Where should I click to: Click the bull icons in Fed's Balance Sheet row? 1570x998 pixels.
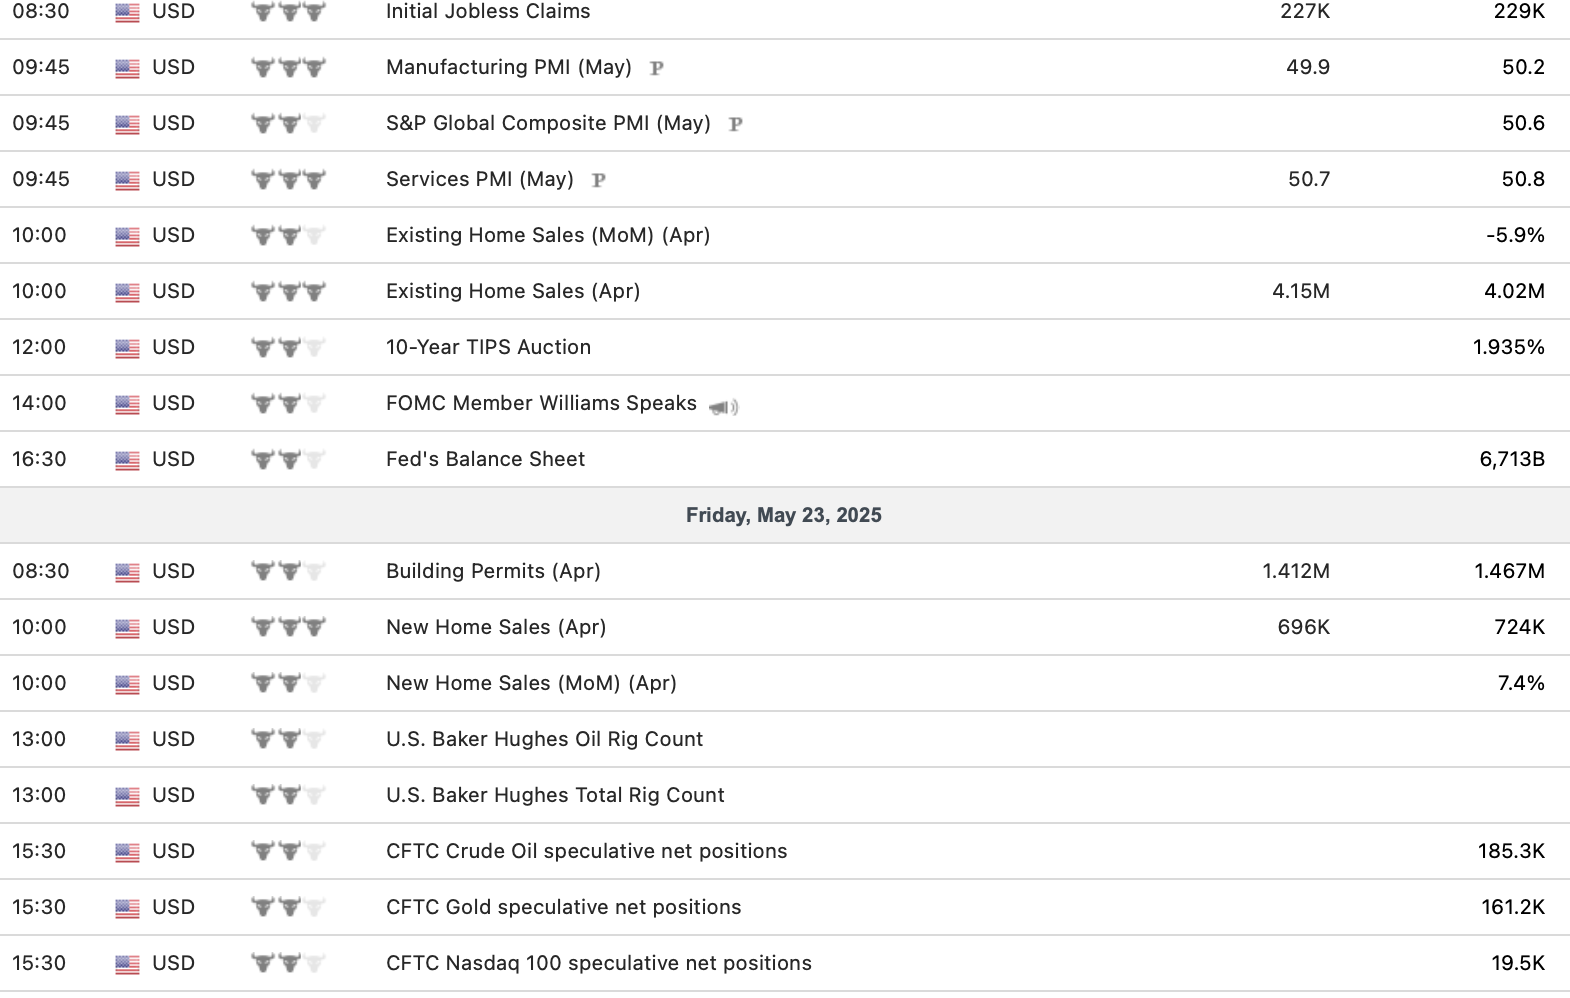pos(288,460)
